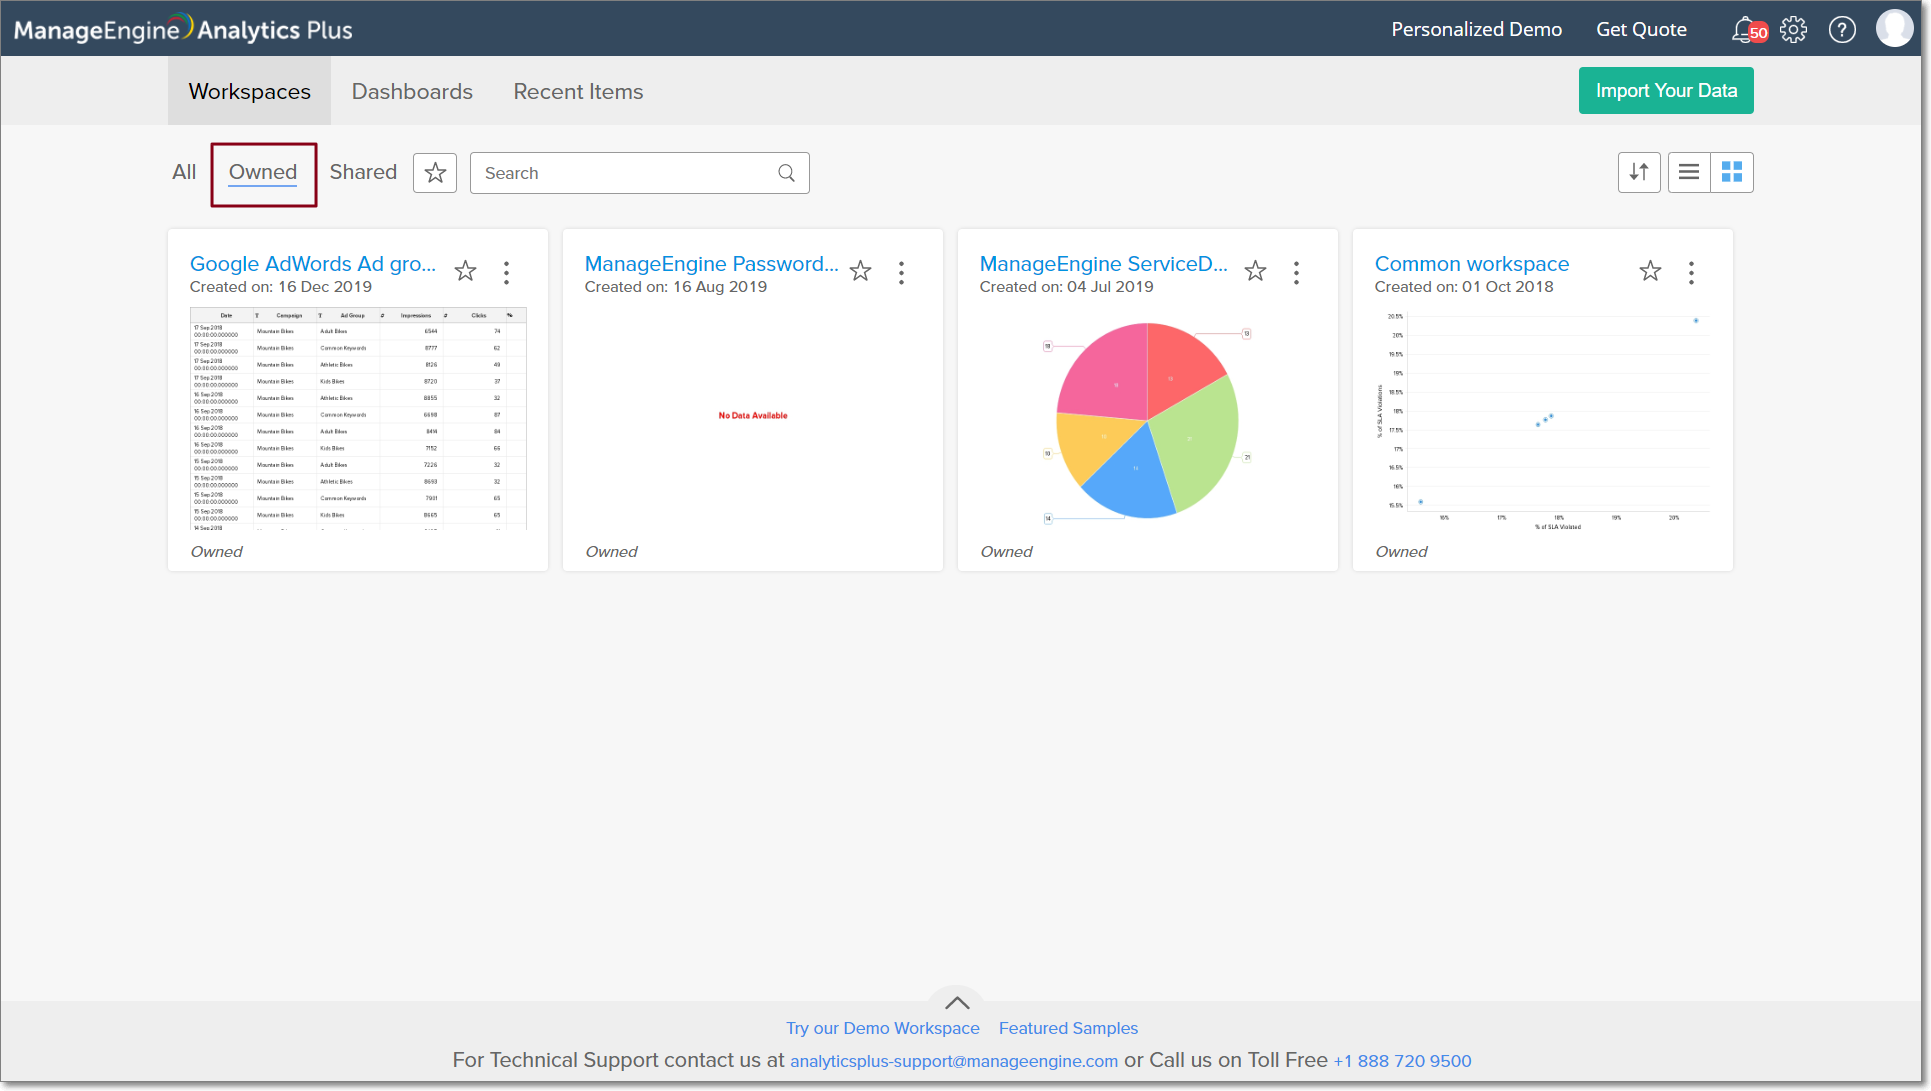Open the notifications bell icon
The height and width of the screenshot is (1091, 1931).
1745,29
